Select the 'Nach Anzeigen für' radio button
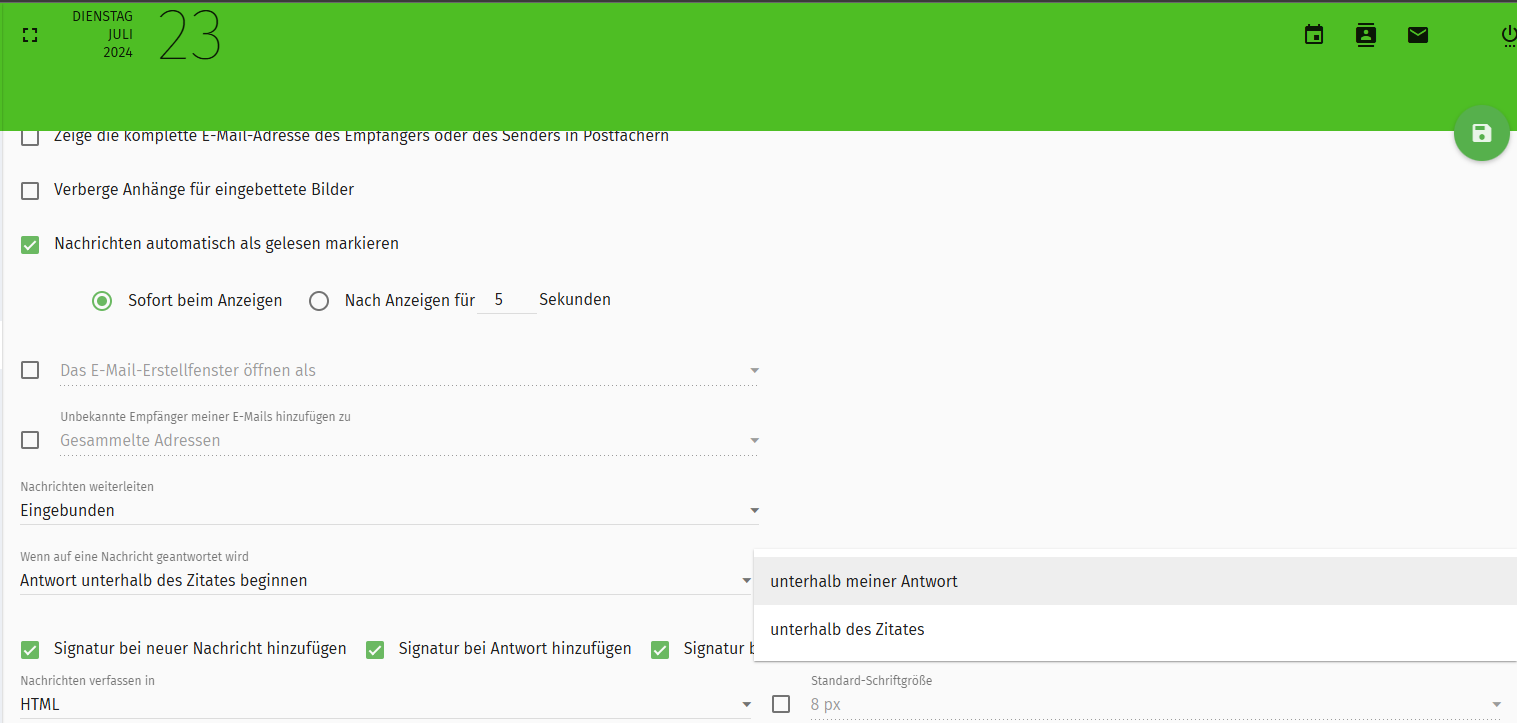This screenshot has width=1517, height=723. click(319, 300)
